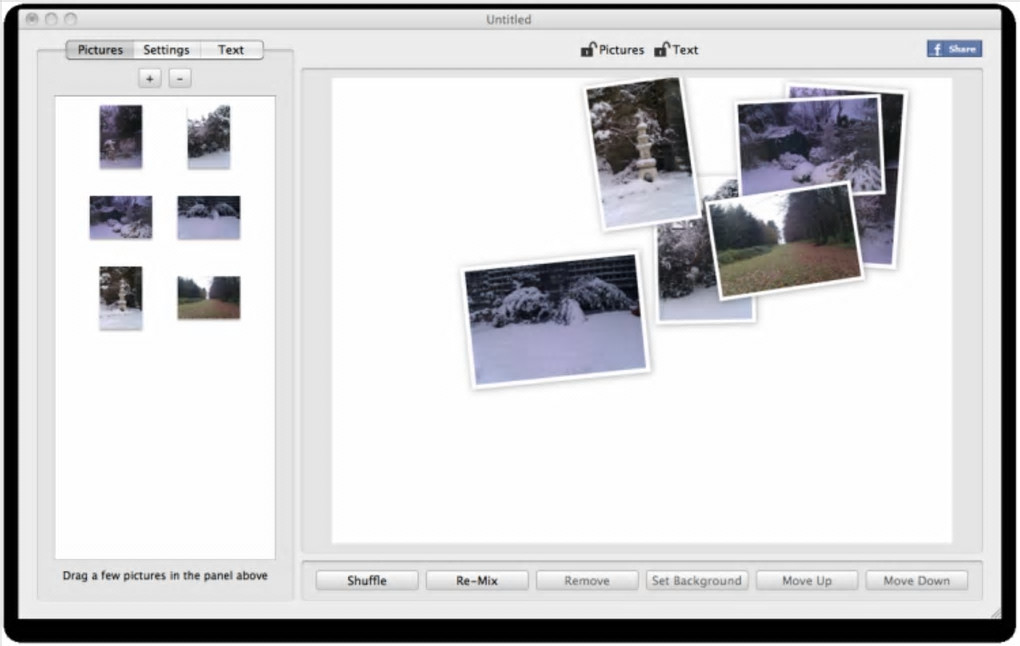Click the Re-Mix button
The height and width of the screenshot is (646, 1020).
point(477,580)
